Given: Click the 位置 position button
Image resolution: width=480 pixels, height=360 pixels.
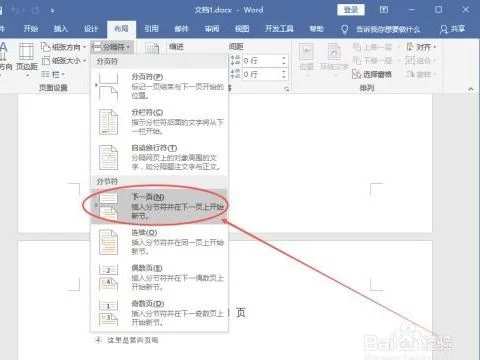Looking at the screenshot, I should click(306, 59).
